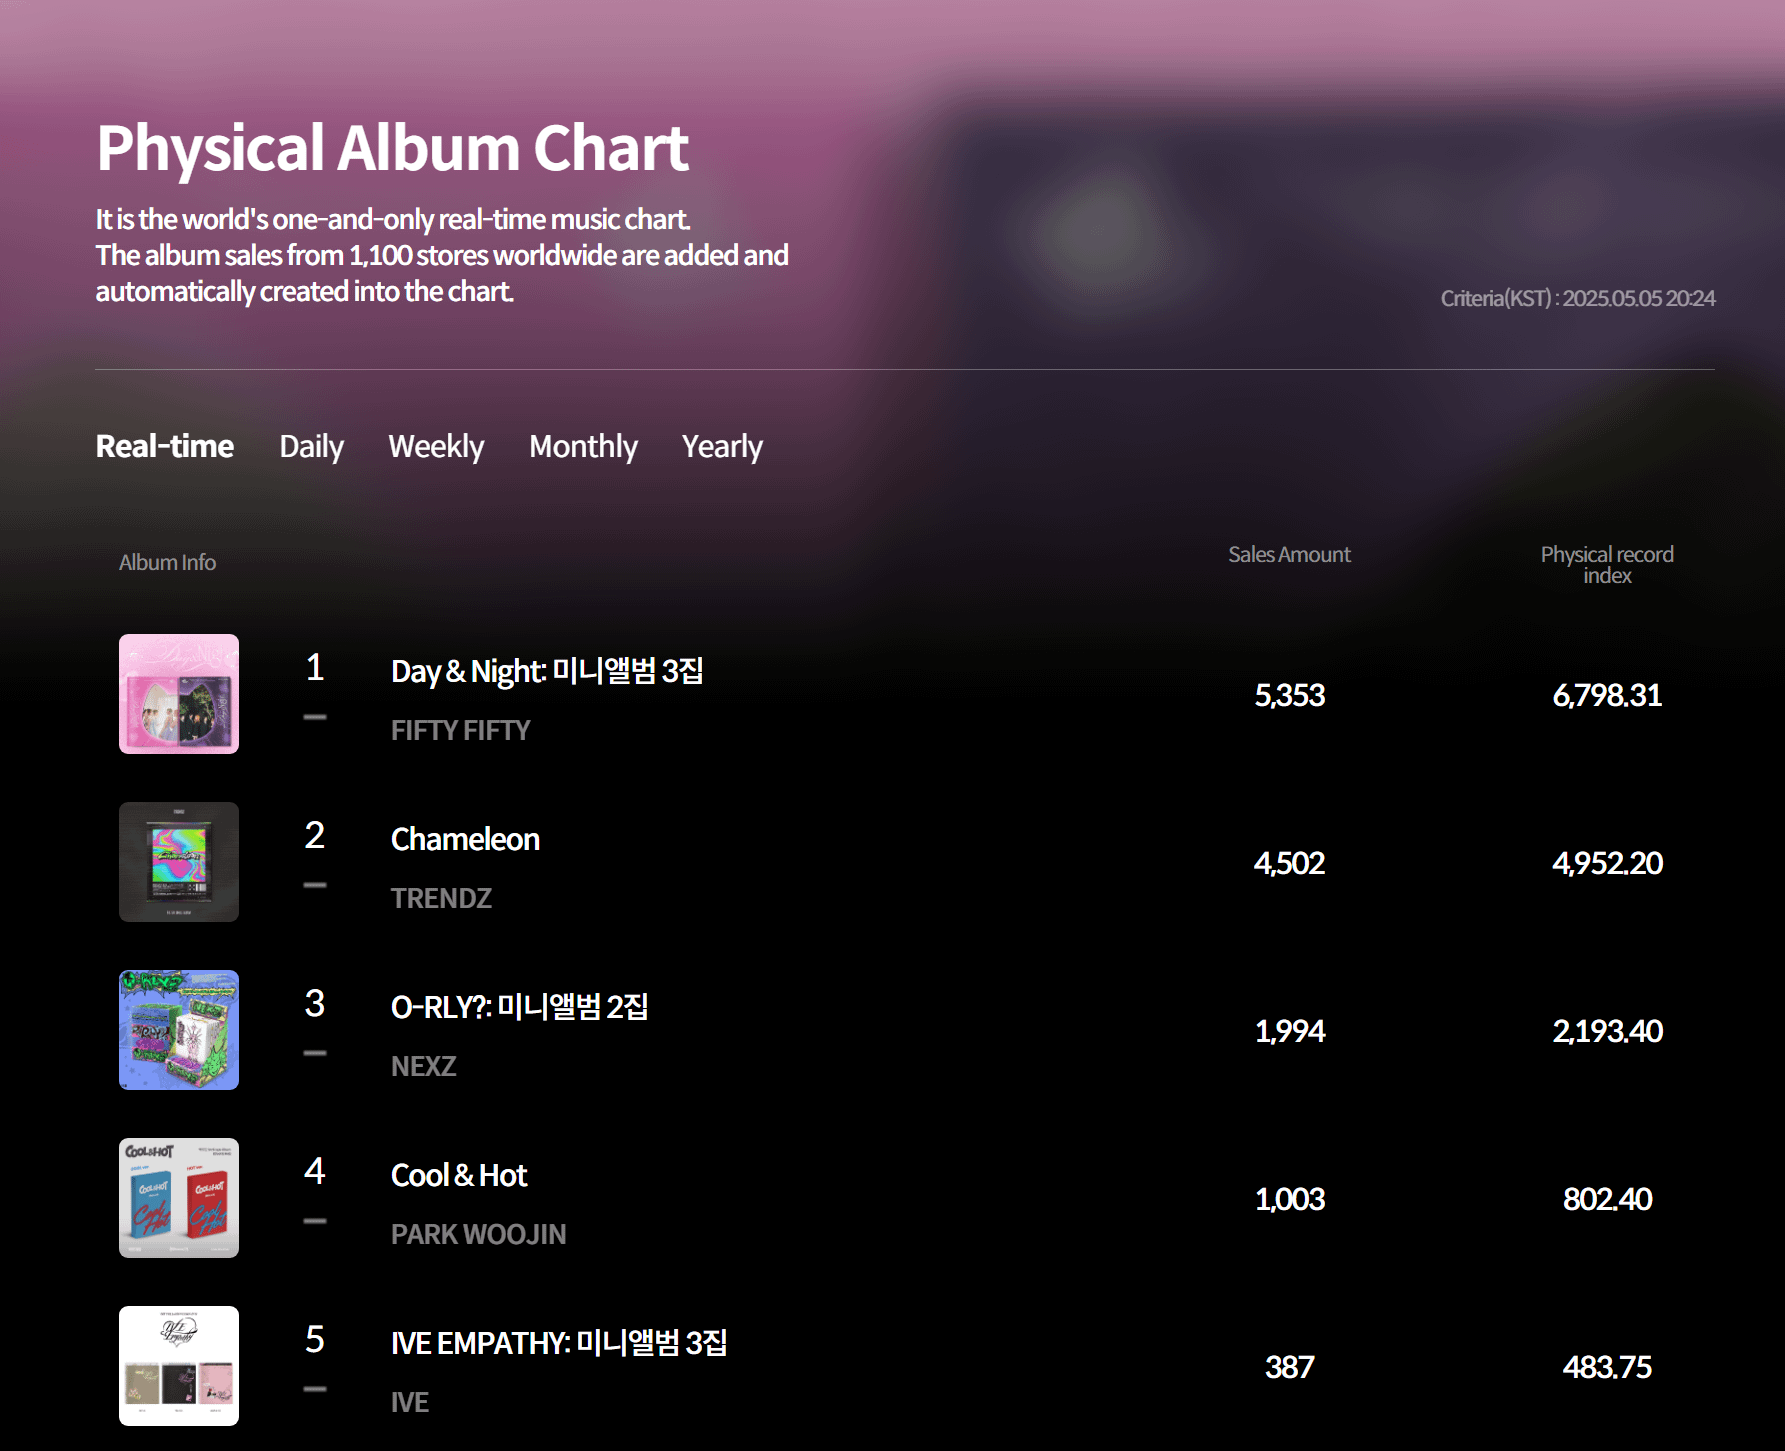This screenshot has width=1785, height=1451.
Task: Open the Chameleon album page
Action: coord(464,840)
